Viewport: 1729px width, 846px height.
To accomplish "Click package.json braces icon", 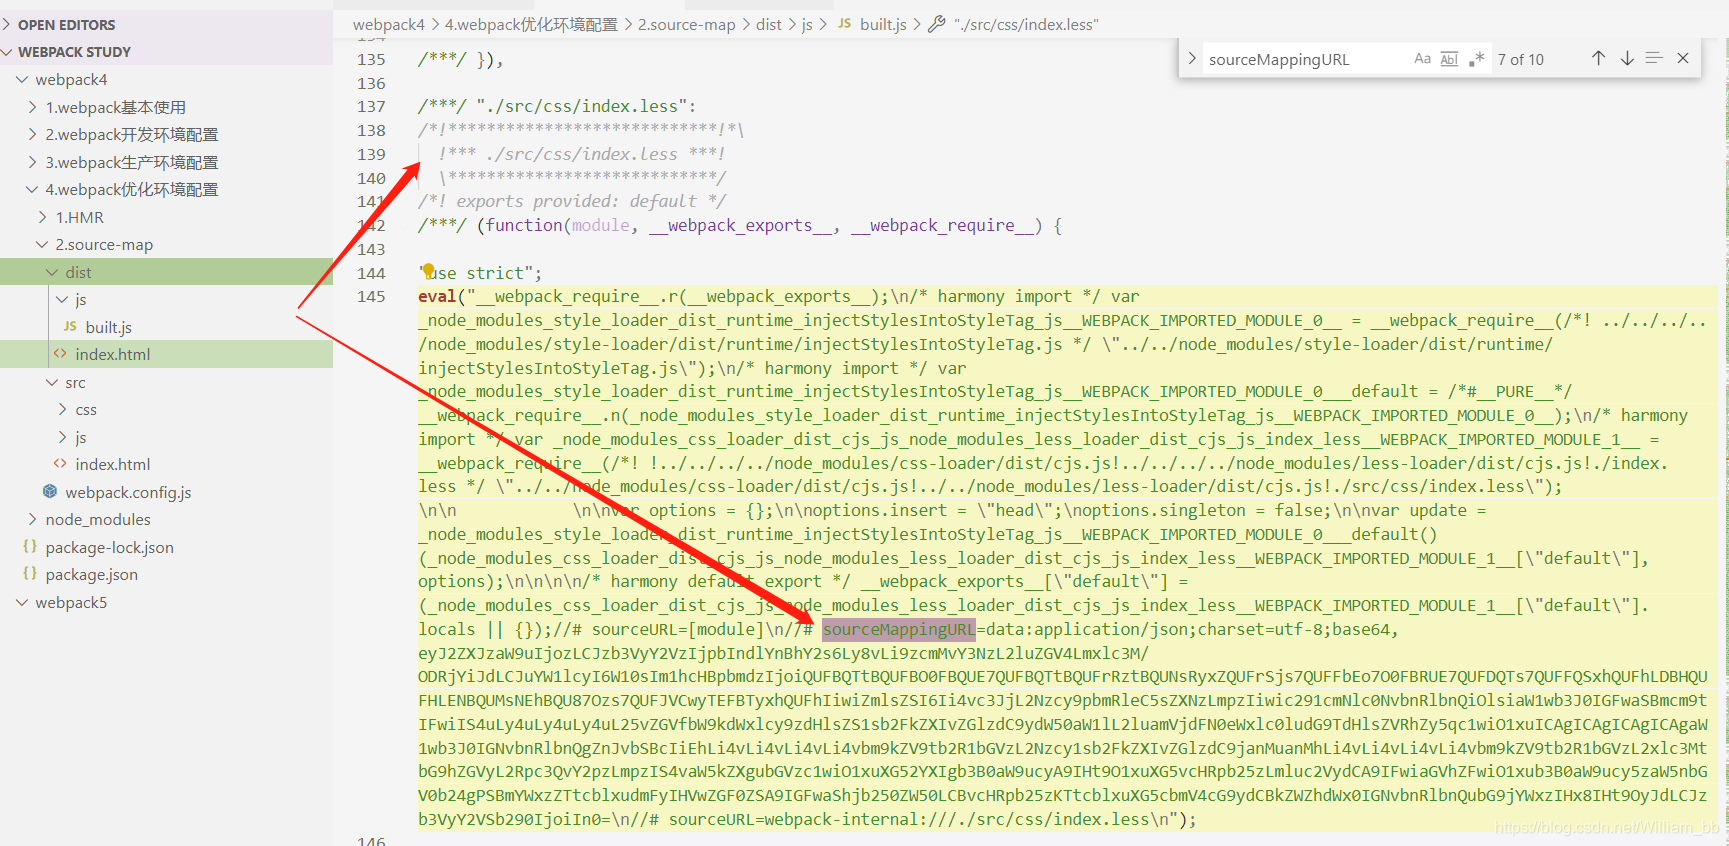I will click(x=30, y=574).
